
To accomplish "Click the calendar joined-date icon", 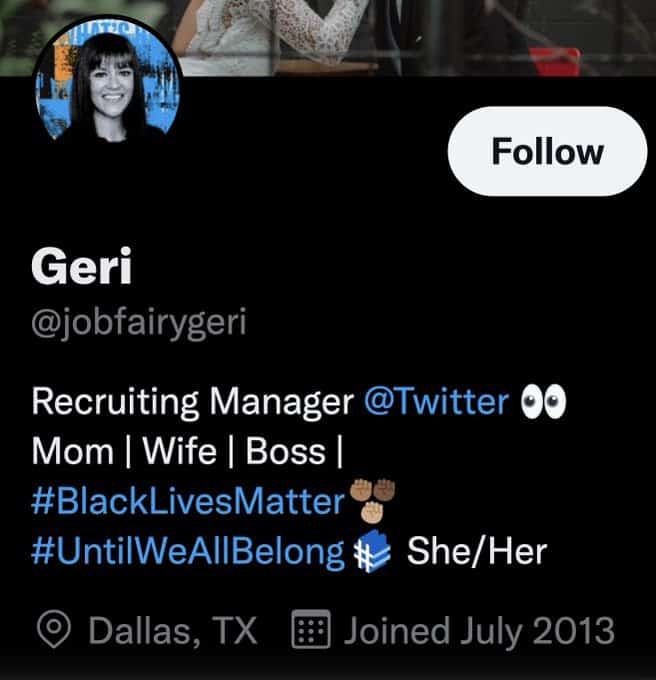I will [x=311, y=629].
